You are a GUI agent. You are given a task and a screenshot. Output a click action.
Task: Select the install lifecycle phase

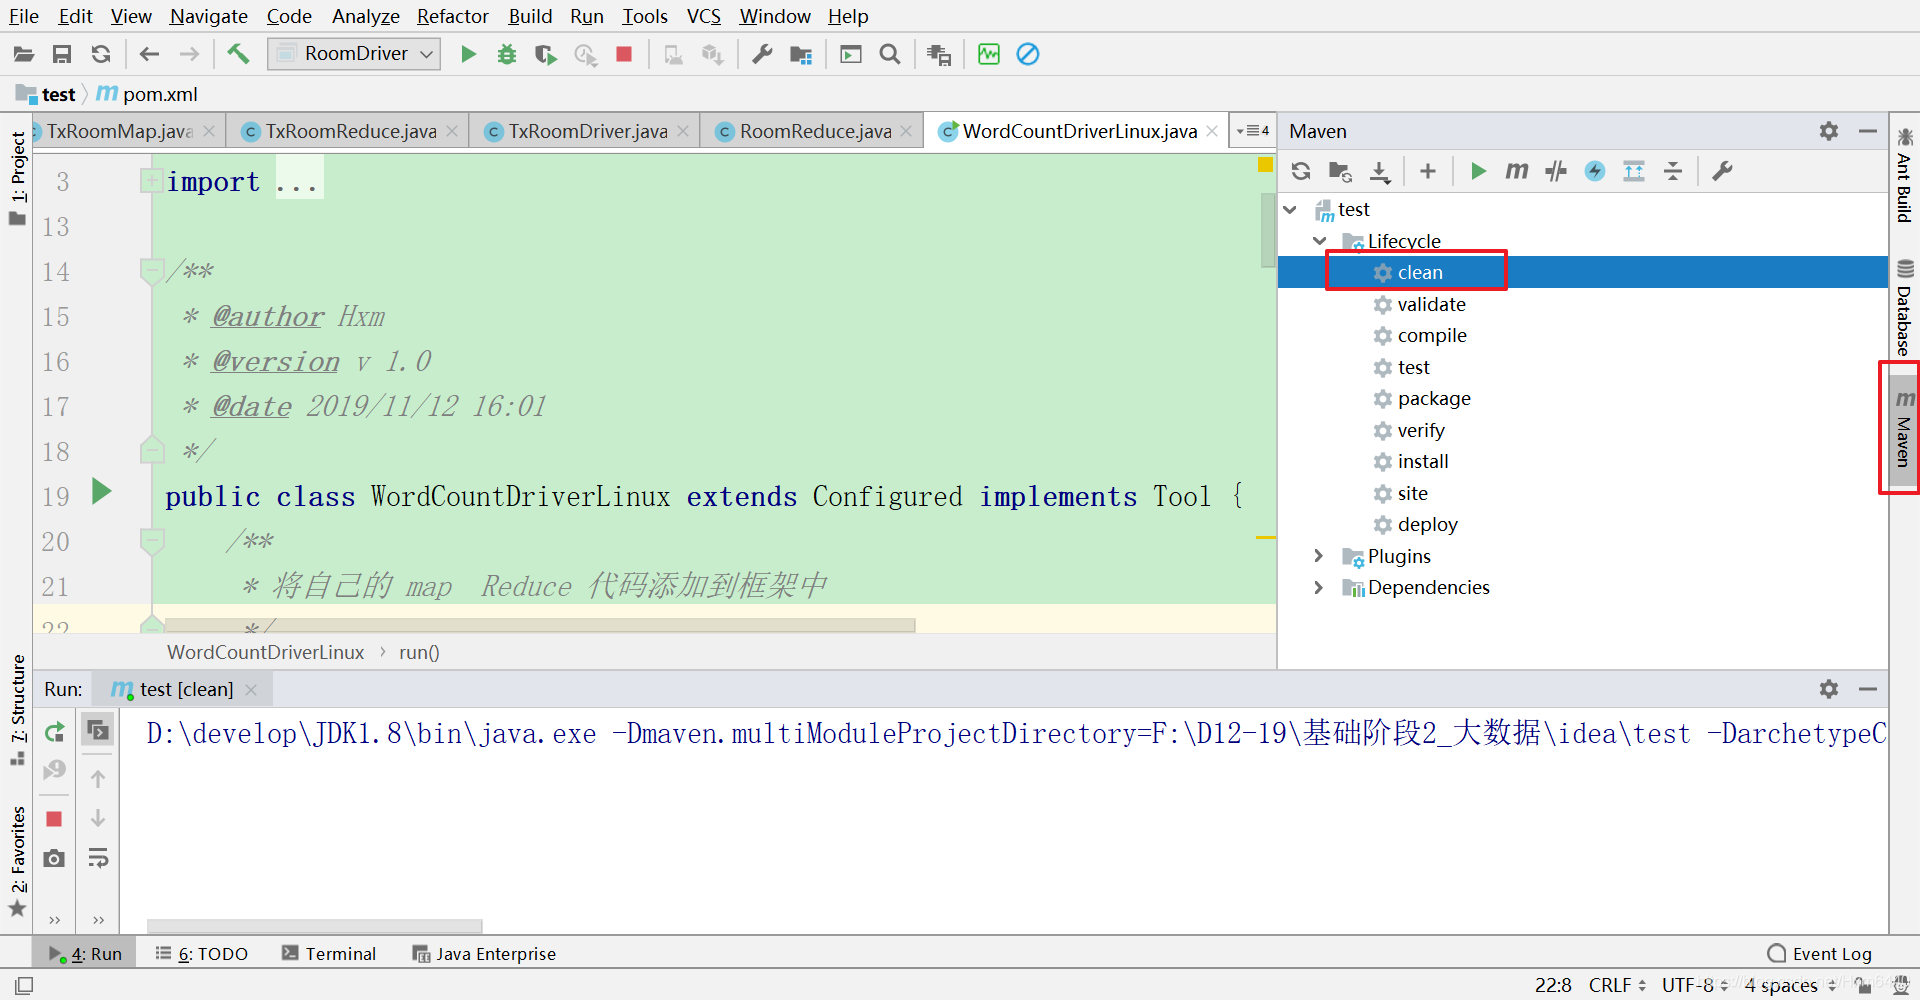[x=1423, y=461]
